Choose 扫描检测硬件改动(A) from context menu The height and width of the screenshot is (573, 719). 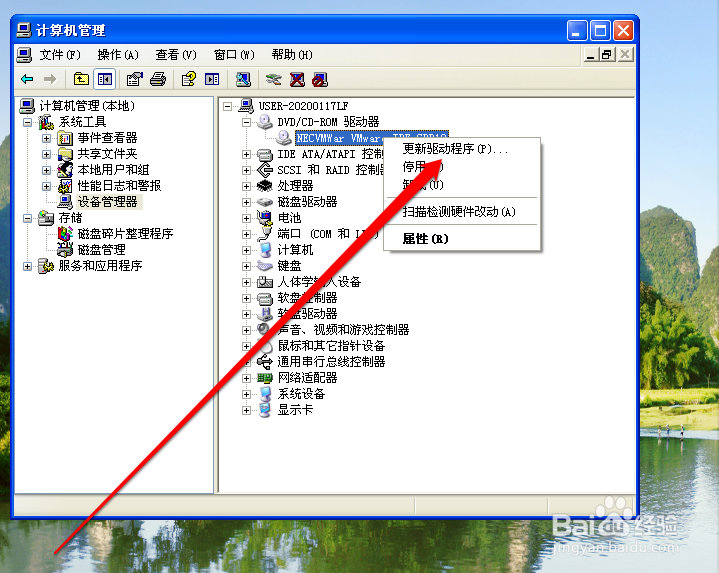click(x=462, y=211)
